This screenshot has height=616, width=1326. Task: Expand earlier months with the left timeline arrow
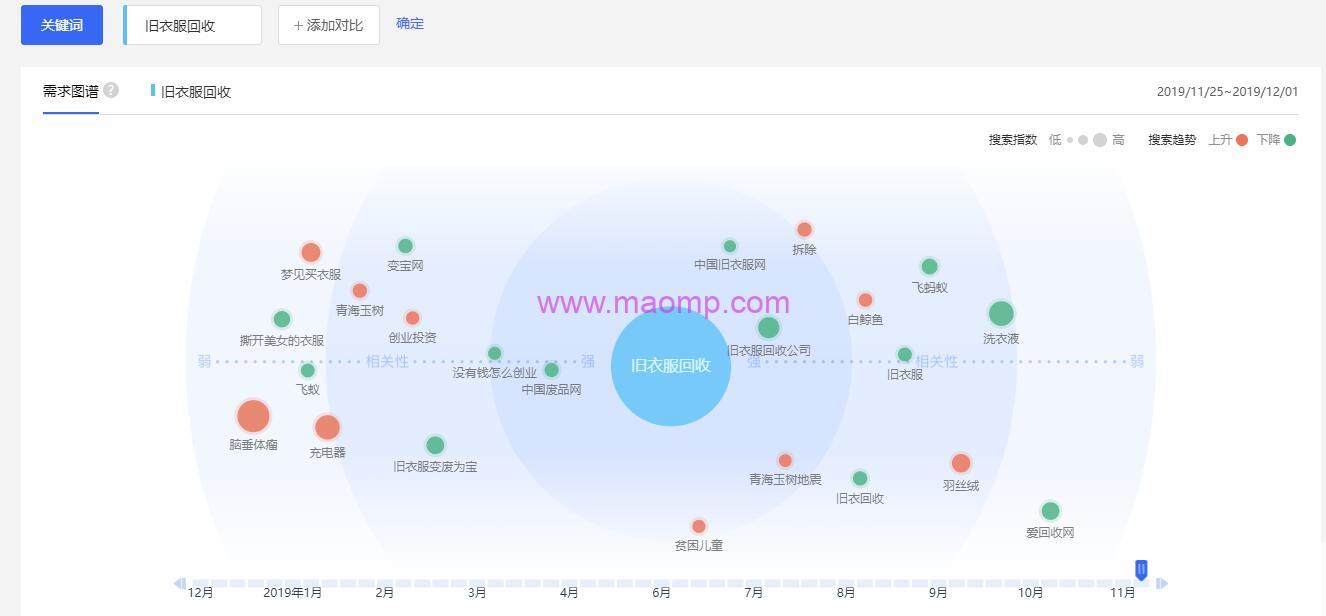click(180, 581)
